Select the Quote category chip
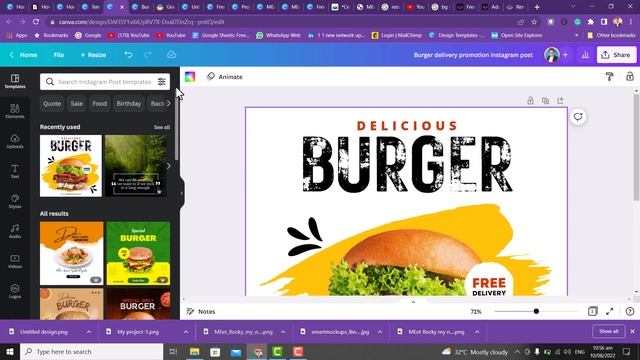640x360 pixels. (x=52, y=104)
